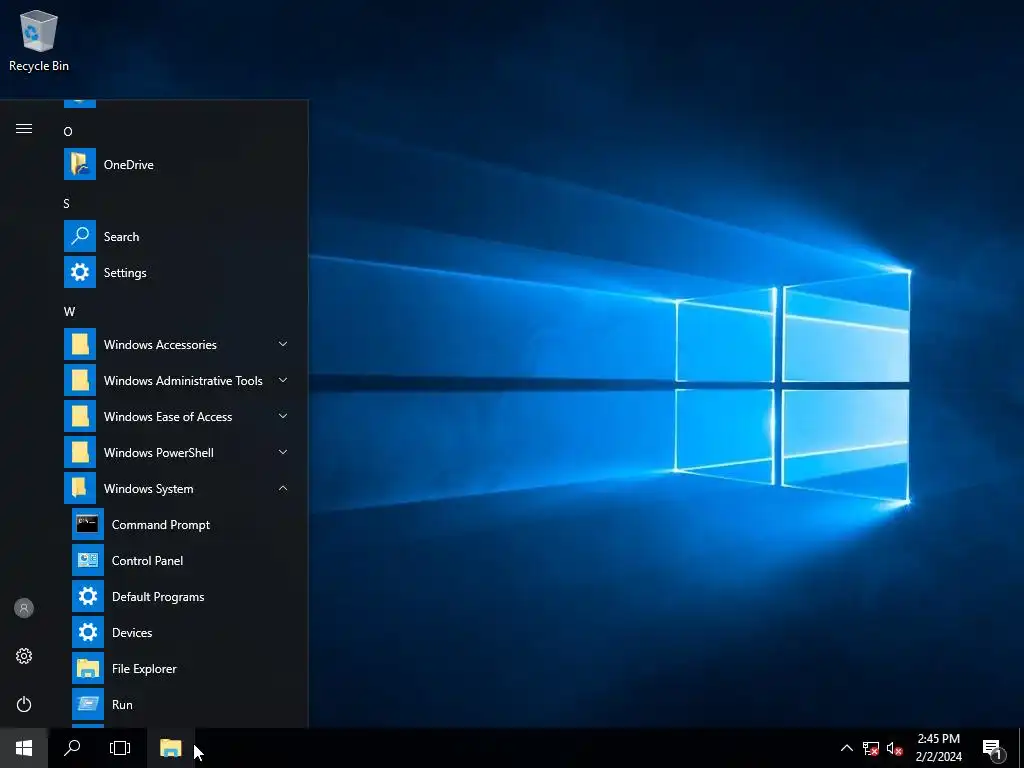Collapse Windows System chevron
This screenshot has width=1024, height=768.
(x=283, y=488)
